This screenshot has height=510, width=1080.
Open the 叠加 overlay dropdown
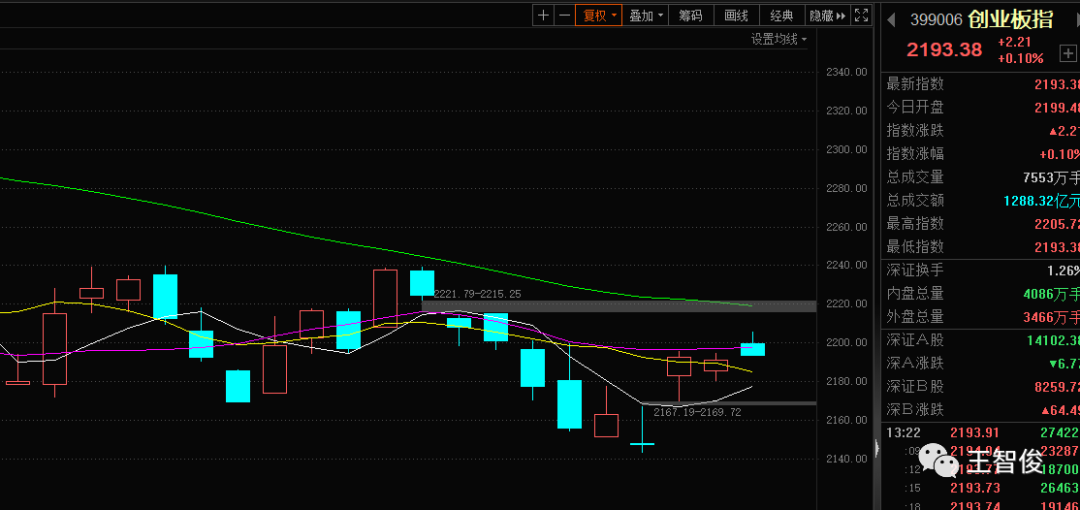[x=646, y=15]
